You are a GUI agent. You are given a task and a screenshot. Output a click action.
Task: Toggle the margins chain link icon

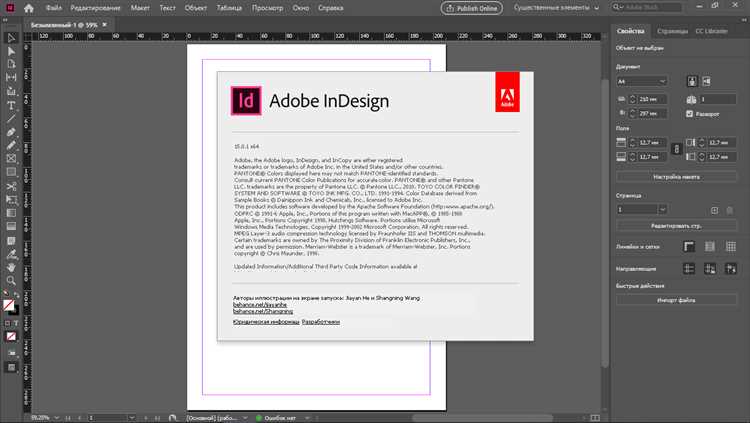point(675,149)
